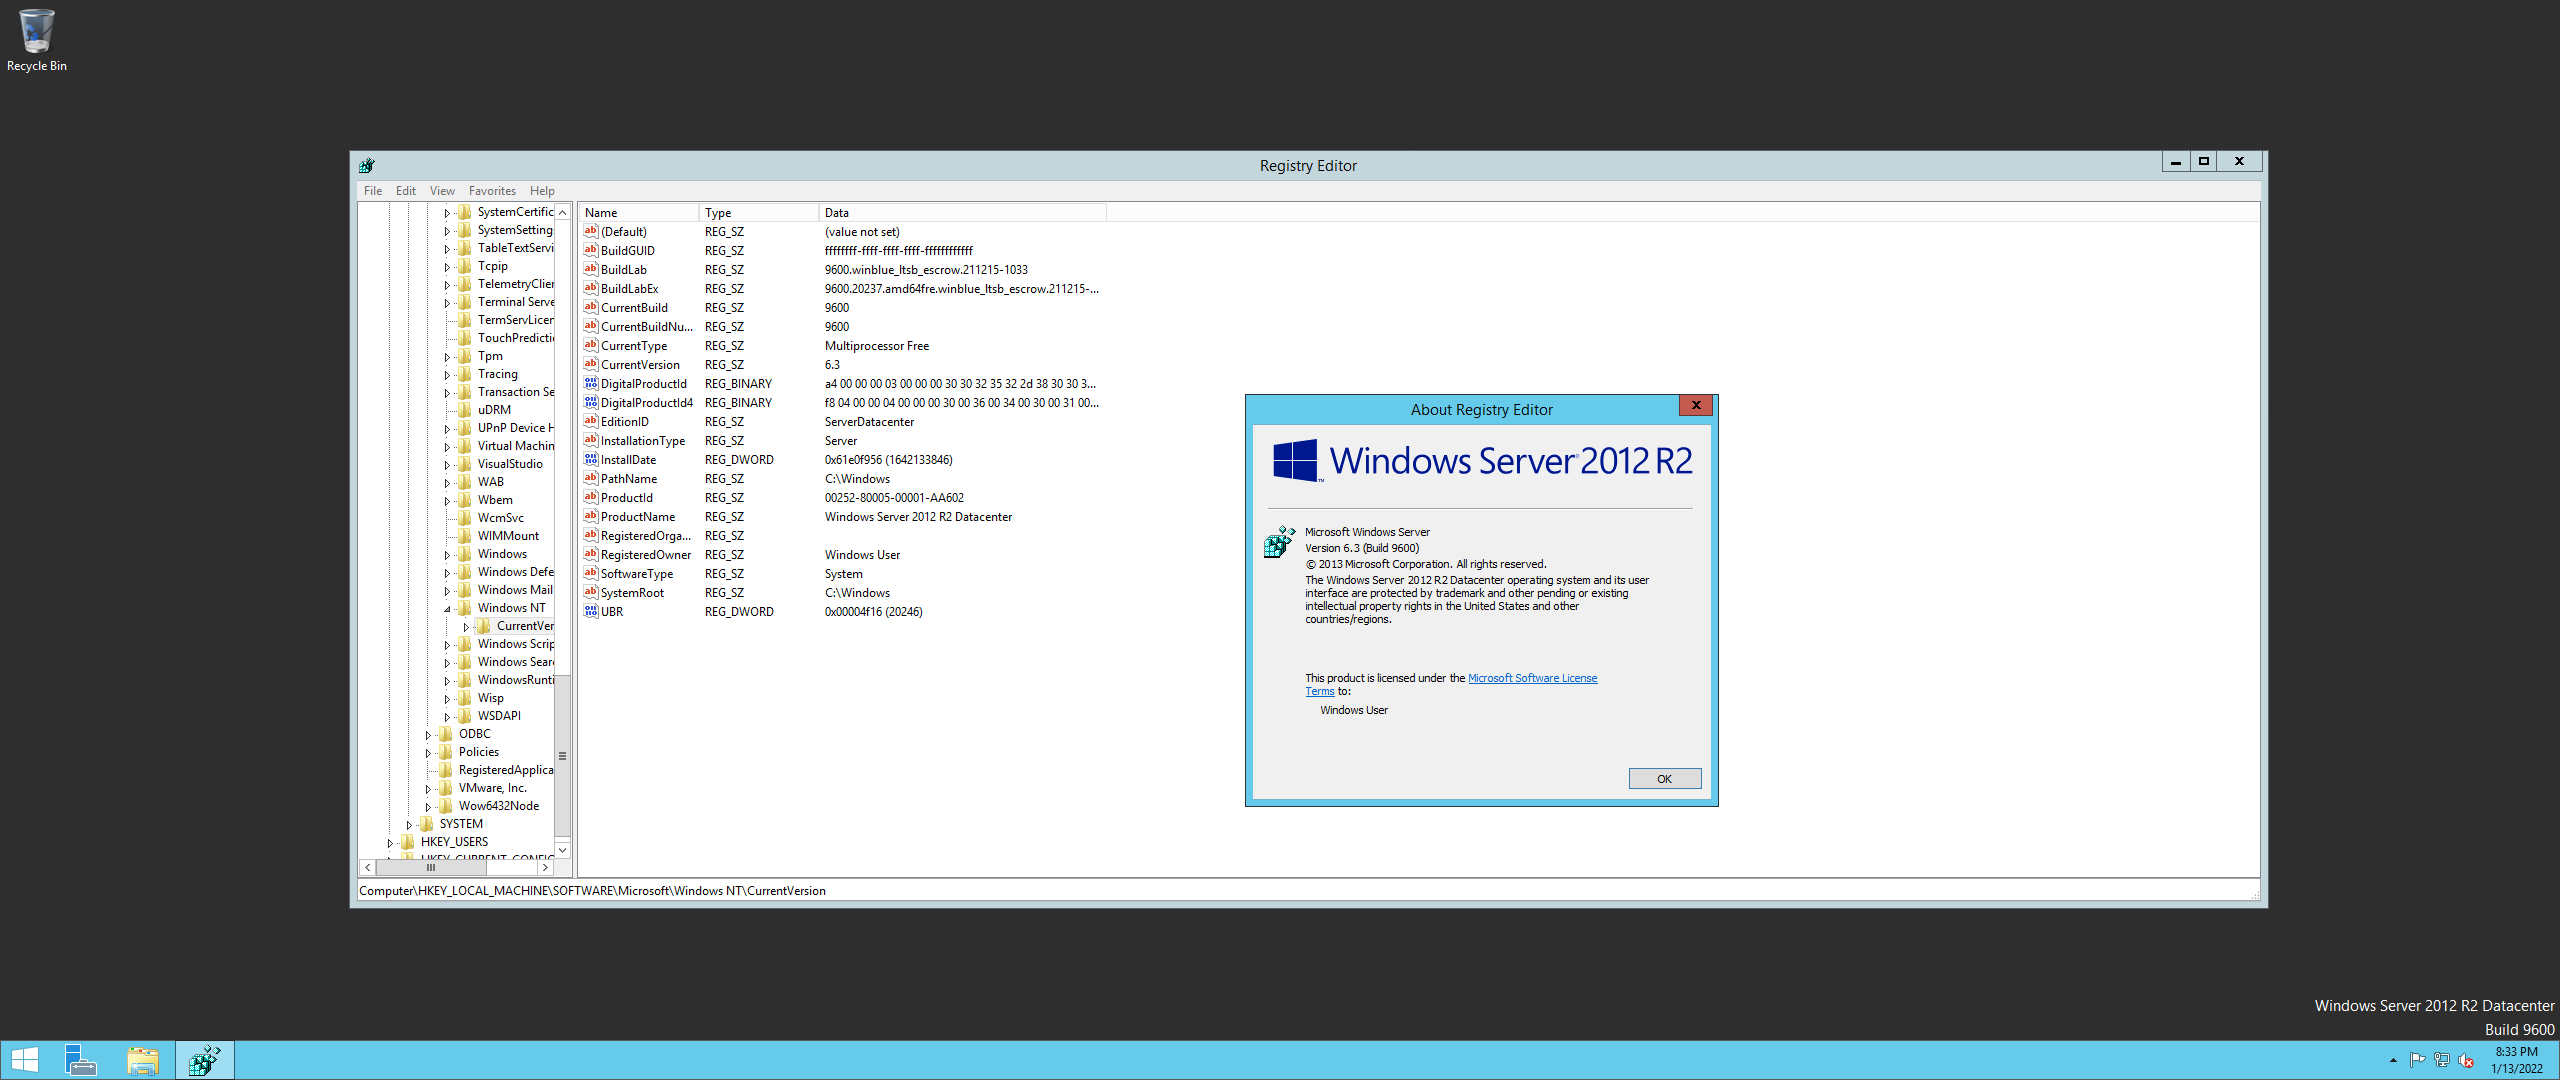
Task: Click the folder icon of SYSTEM key
Action: (x=427, y=824)
